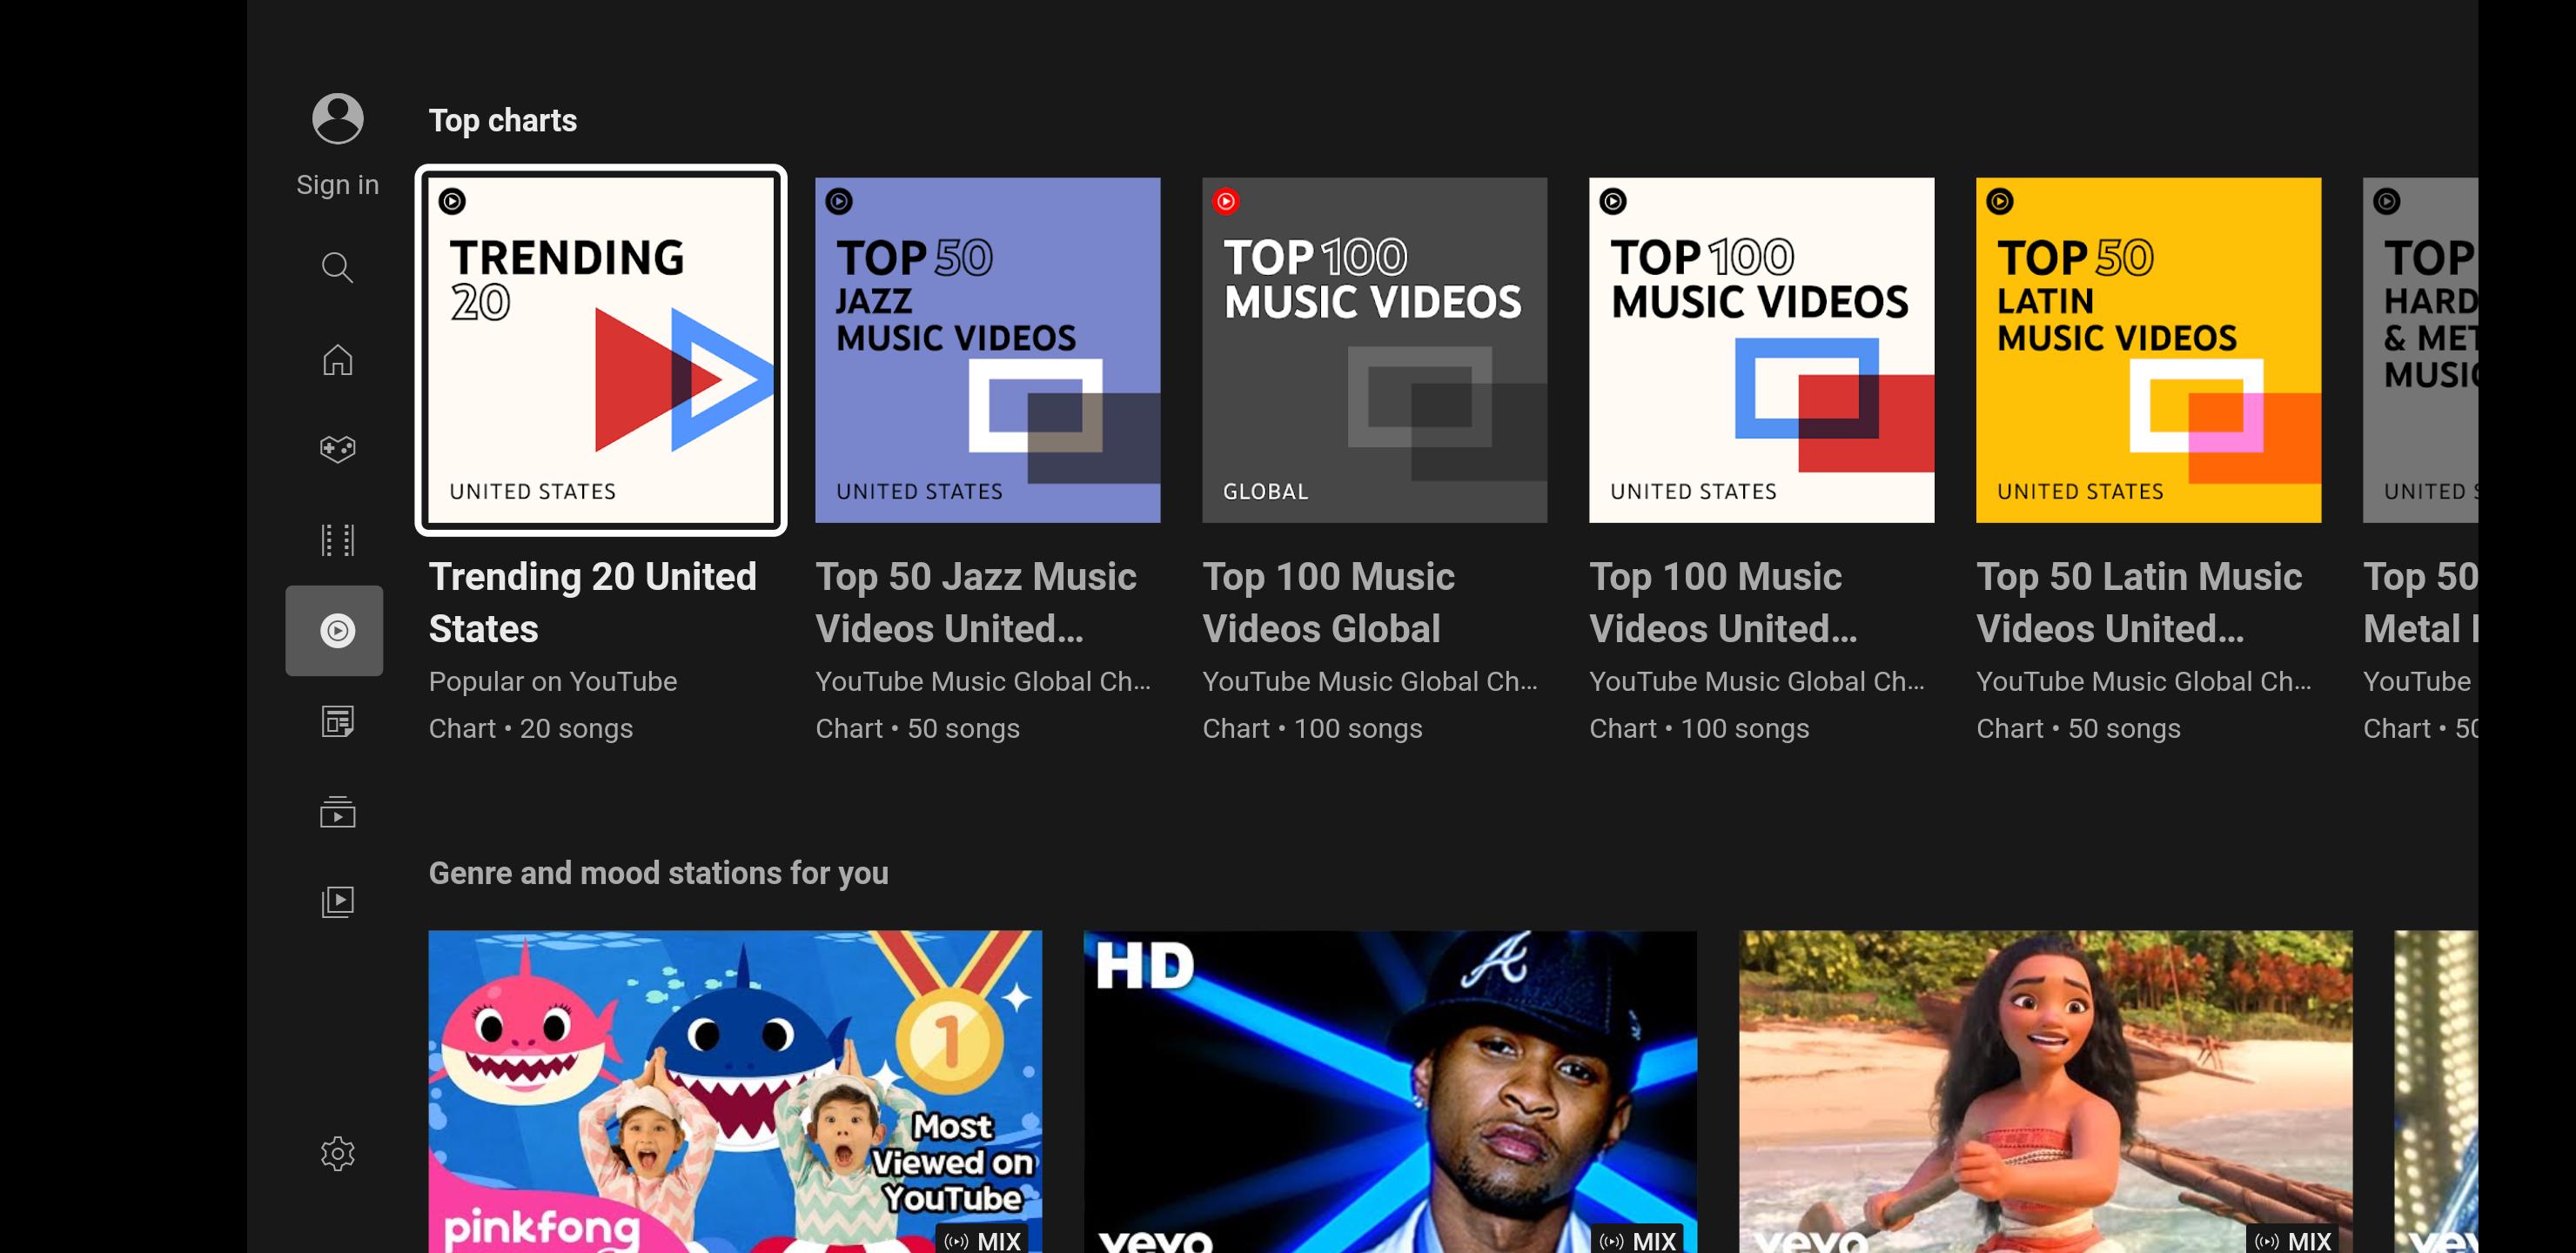2576x1253 pixels.
Task: Open the Gaming controller icon
Action: (x=337, y=449)
